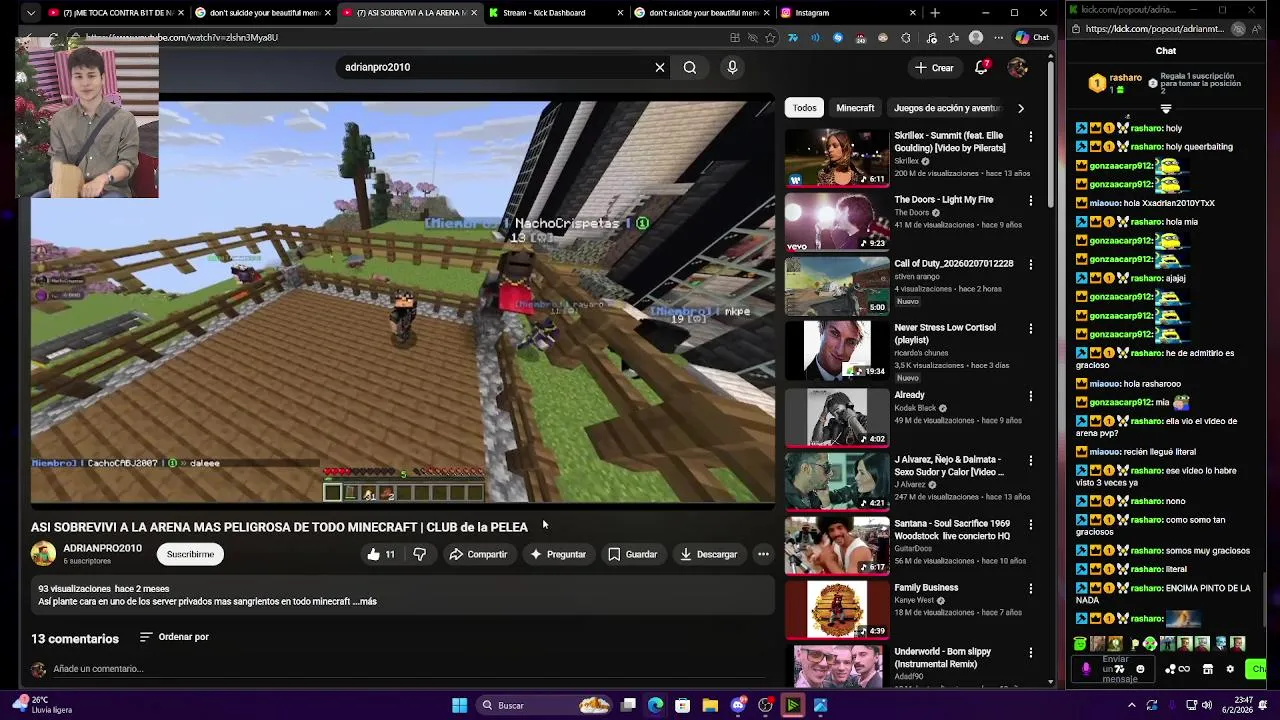Click the Kick chat microphone icon
The height and width of the screenshot is (720, 1280).
coord(1086,669)
